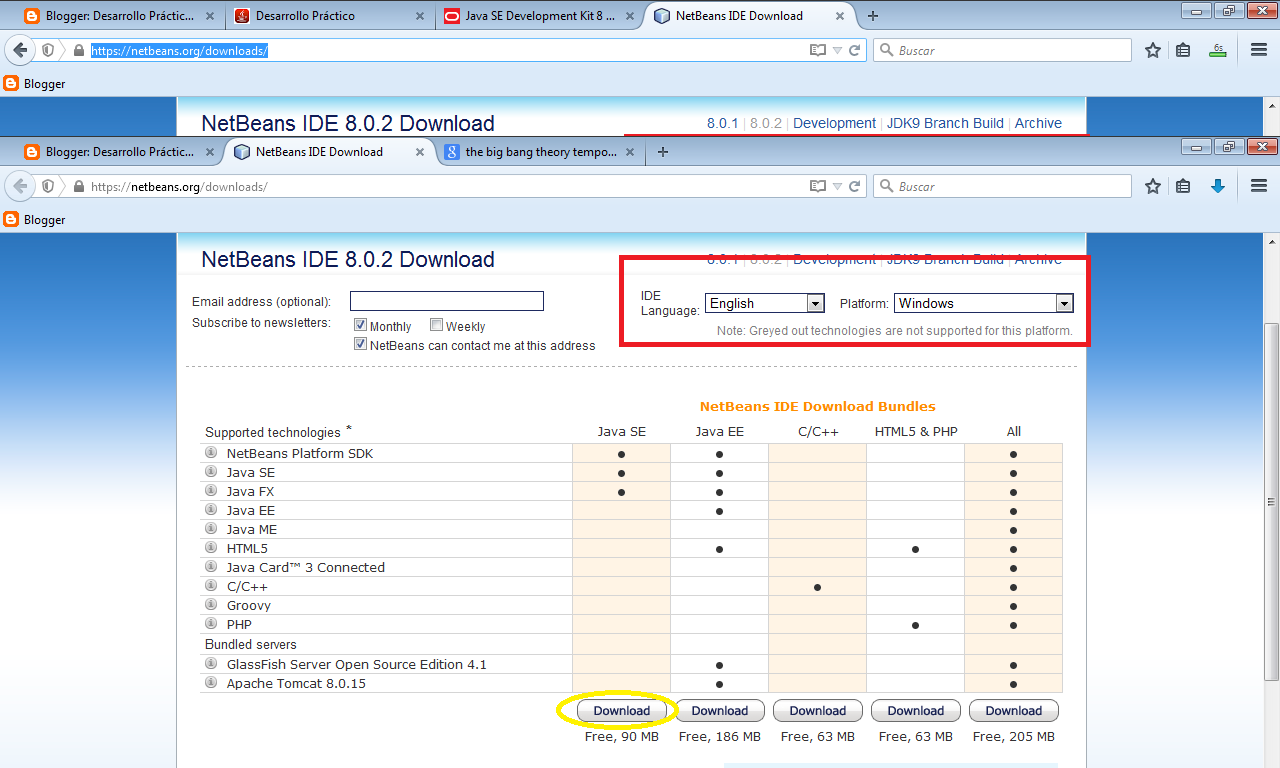Bookmark this page with the star icon
1280x768 pixels.
click(x=1152, y=186)
